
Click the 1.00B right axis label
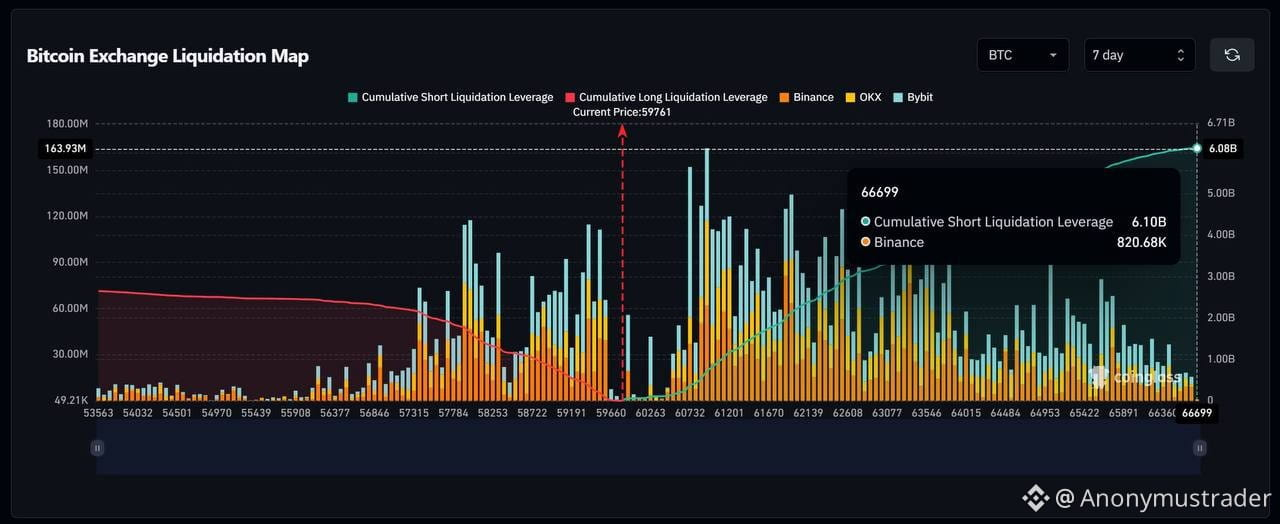click(1221, 358)
